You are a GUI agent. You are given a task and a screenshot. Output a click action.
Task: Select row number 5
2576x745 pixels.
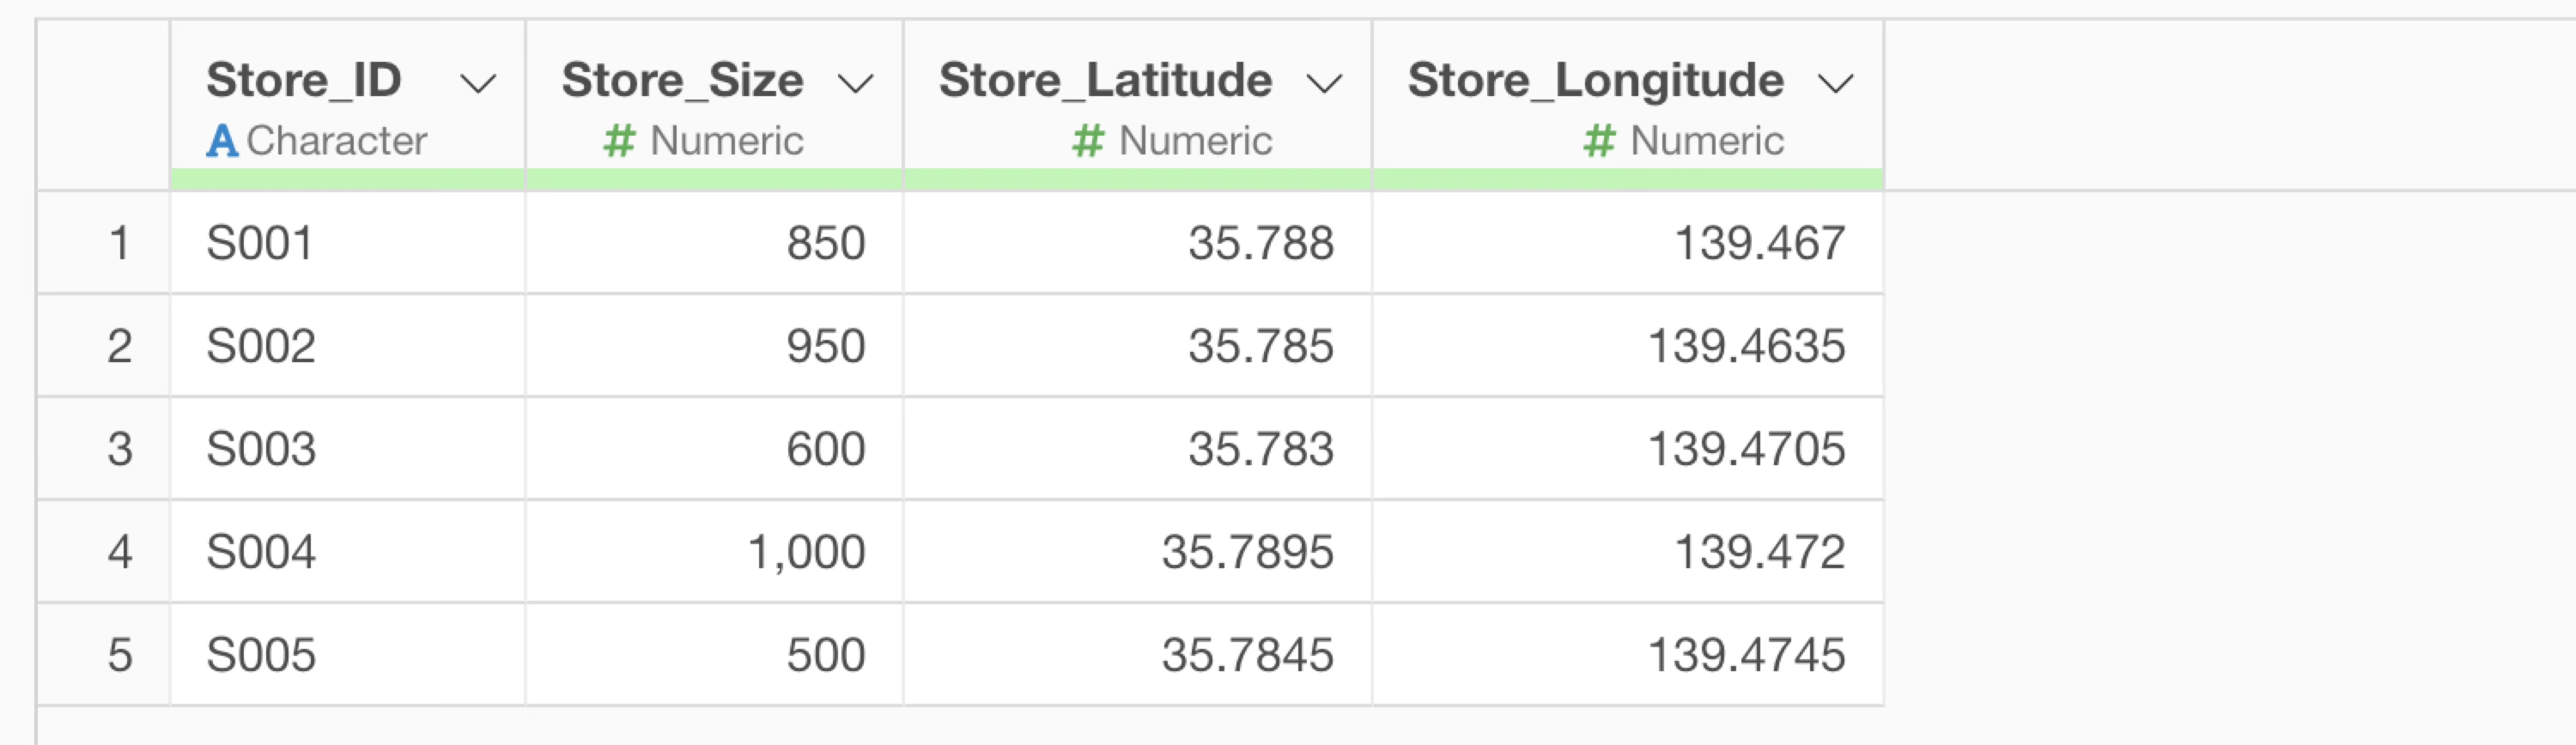pyautogui.click(x=119, y=655)
